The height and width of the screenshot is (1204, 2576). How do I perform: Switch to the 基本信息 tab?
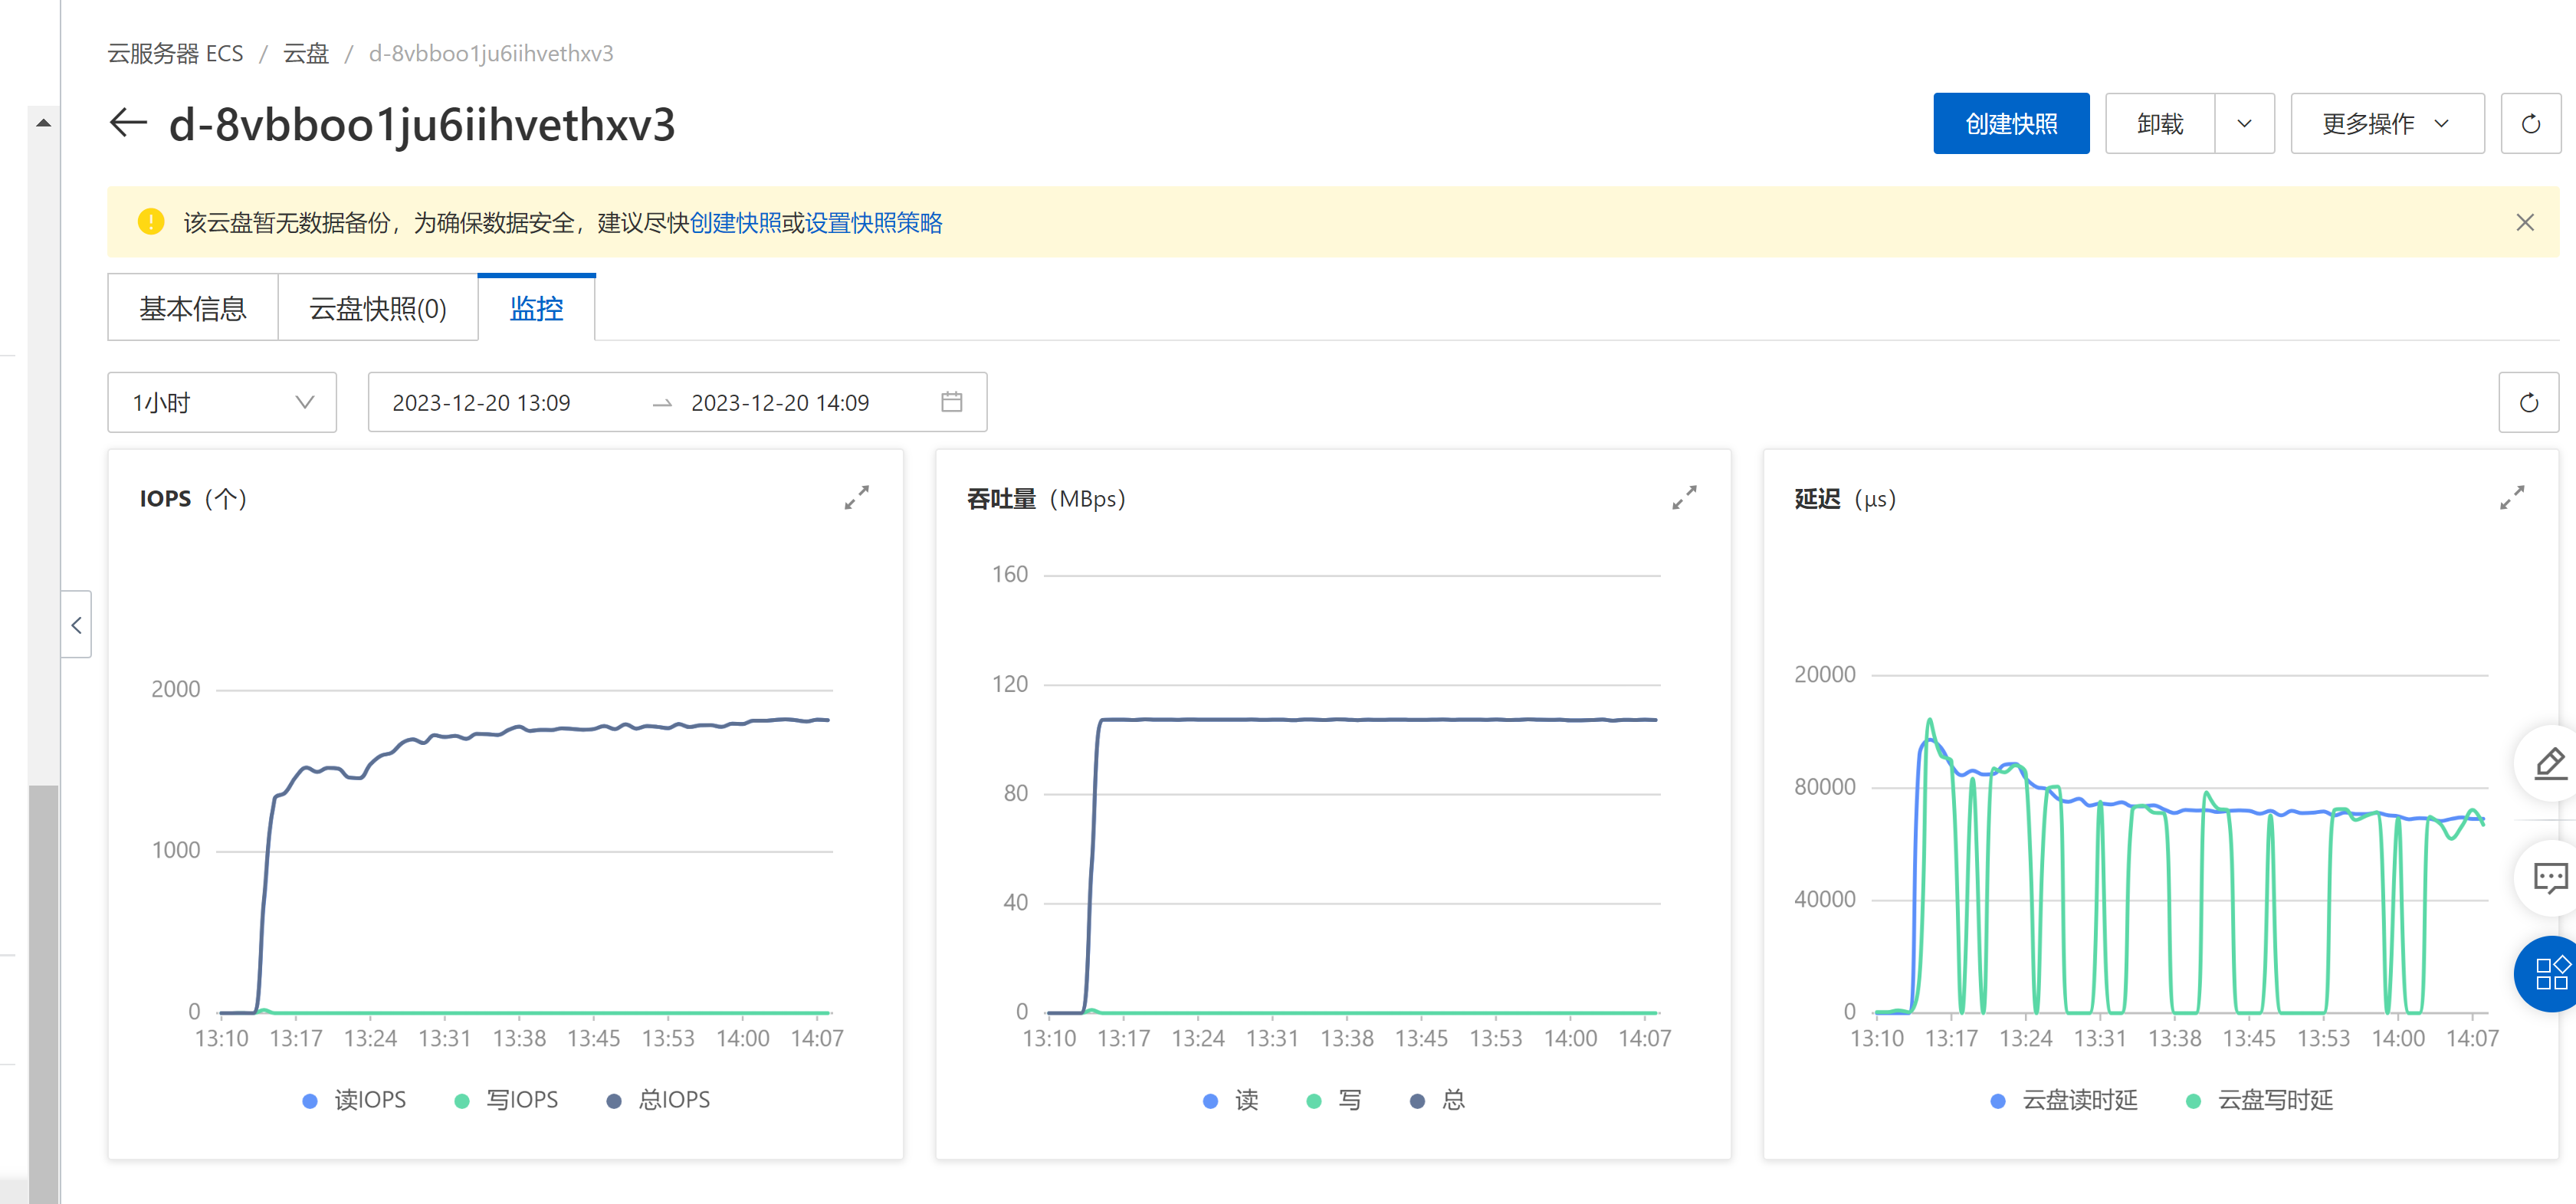pyautogui.click(x=193, y=309)
